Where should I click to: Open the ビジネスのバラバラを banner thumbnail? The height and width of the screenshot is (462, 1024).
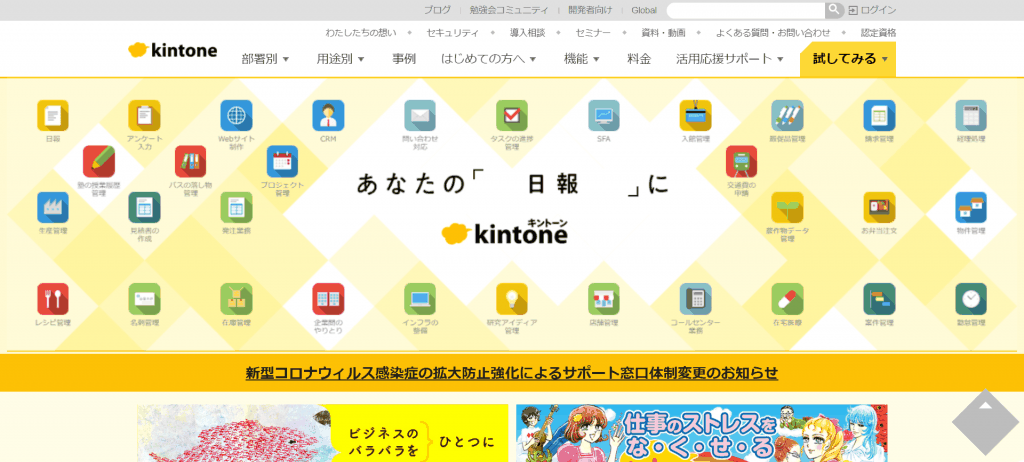[x=323, y=433]
